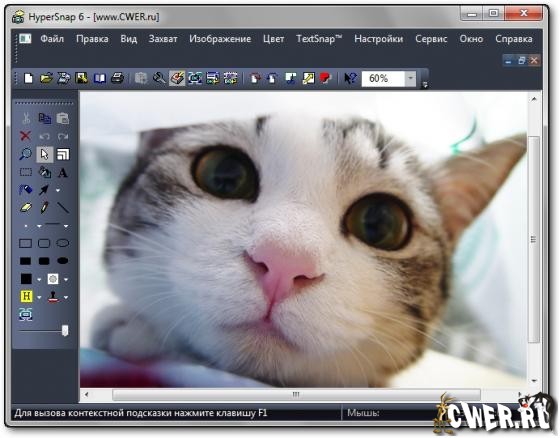Choose the yellow Highlighter H tool
This screenshot has height=438, width=560.
point(26,296)
